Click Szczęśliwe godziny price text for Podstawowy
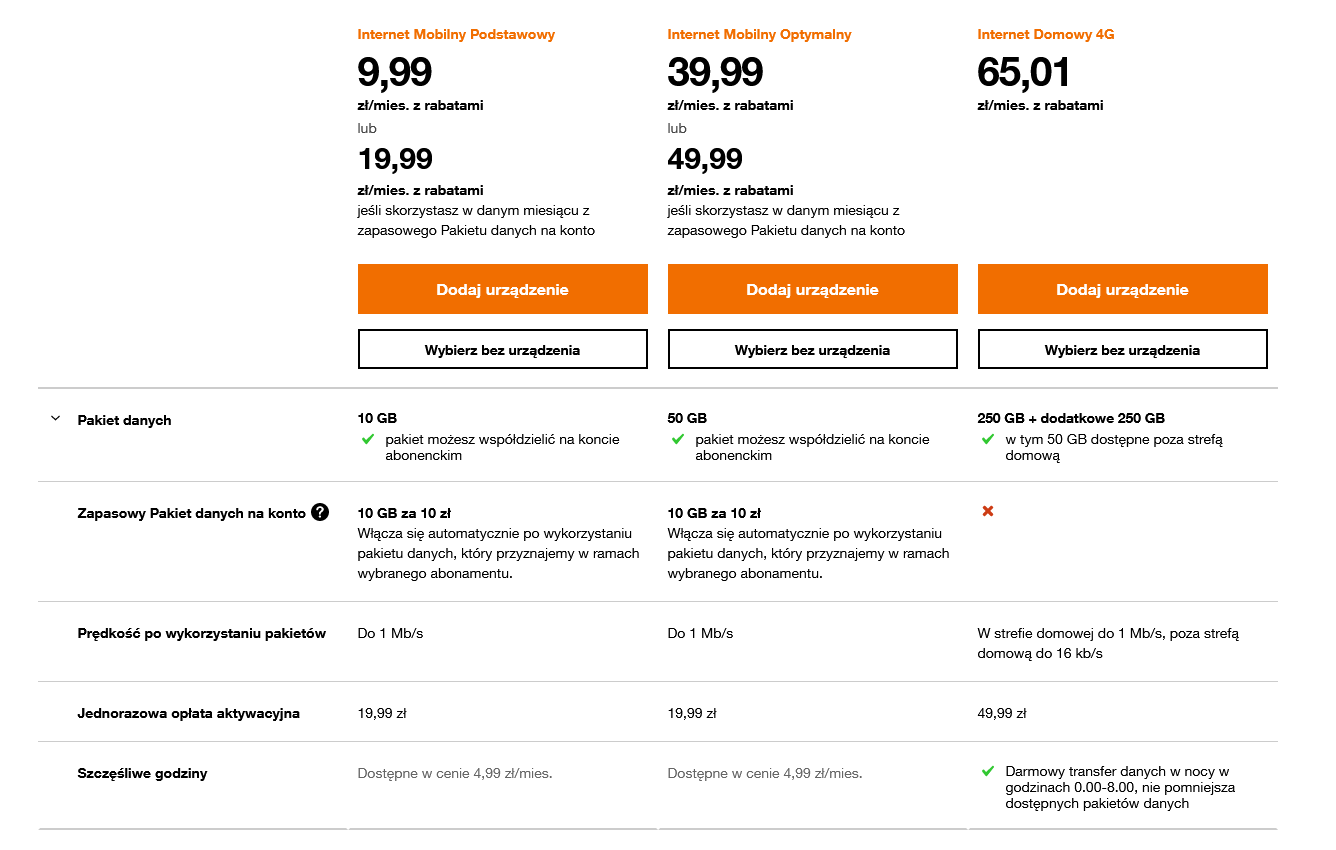This screenshot has height=850, width=1336. tap(455, 773)
